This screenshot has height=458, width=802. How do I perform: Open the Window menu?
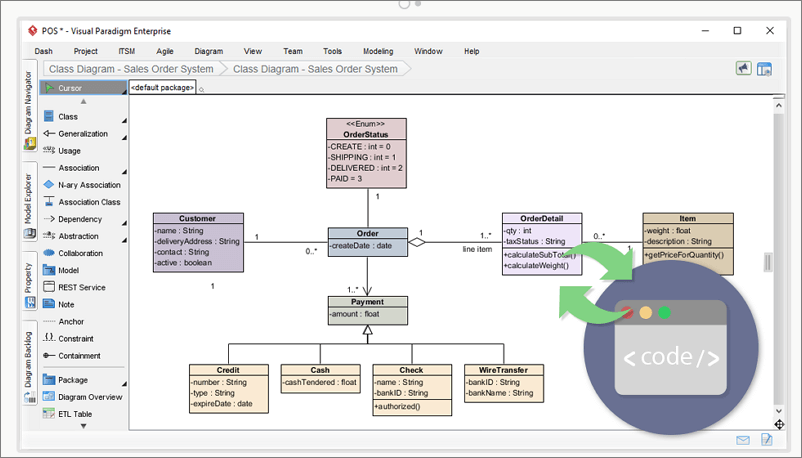pyautogui.click(x=428, y=51)
